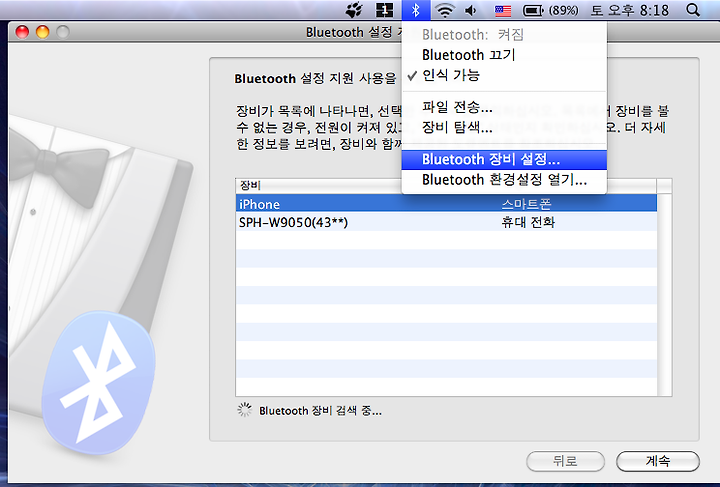Open Spotlight search magnifier icon
Image resolution: width=720 pixels, height=487 pixels.
tap(693, 10)
